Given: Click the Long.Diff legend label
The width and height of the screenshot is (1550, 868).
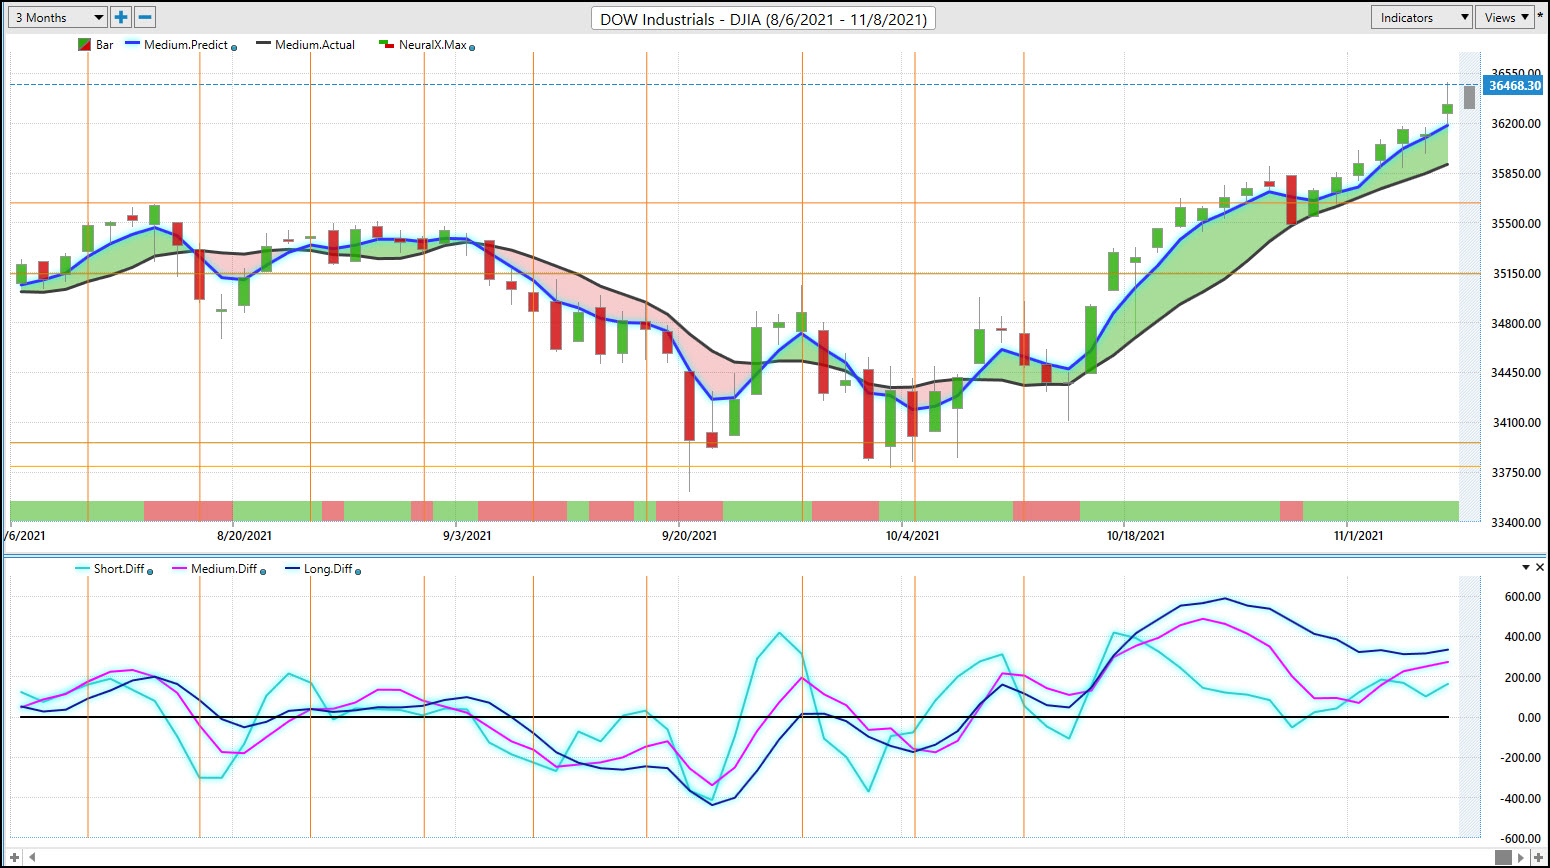Looking at the screenshot, I should coord(328,569).
